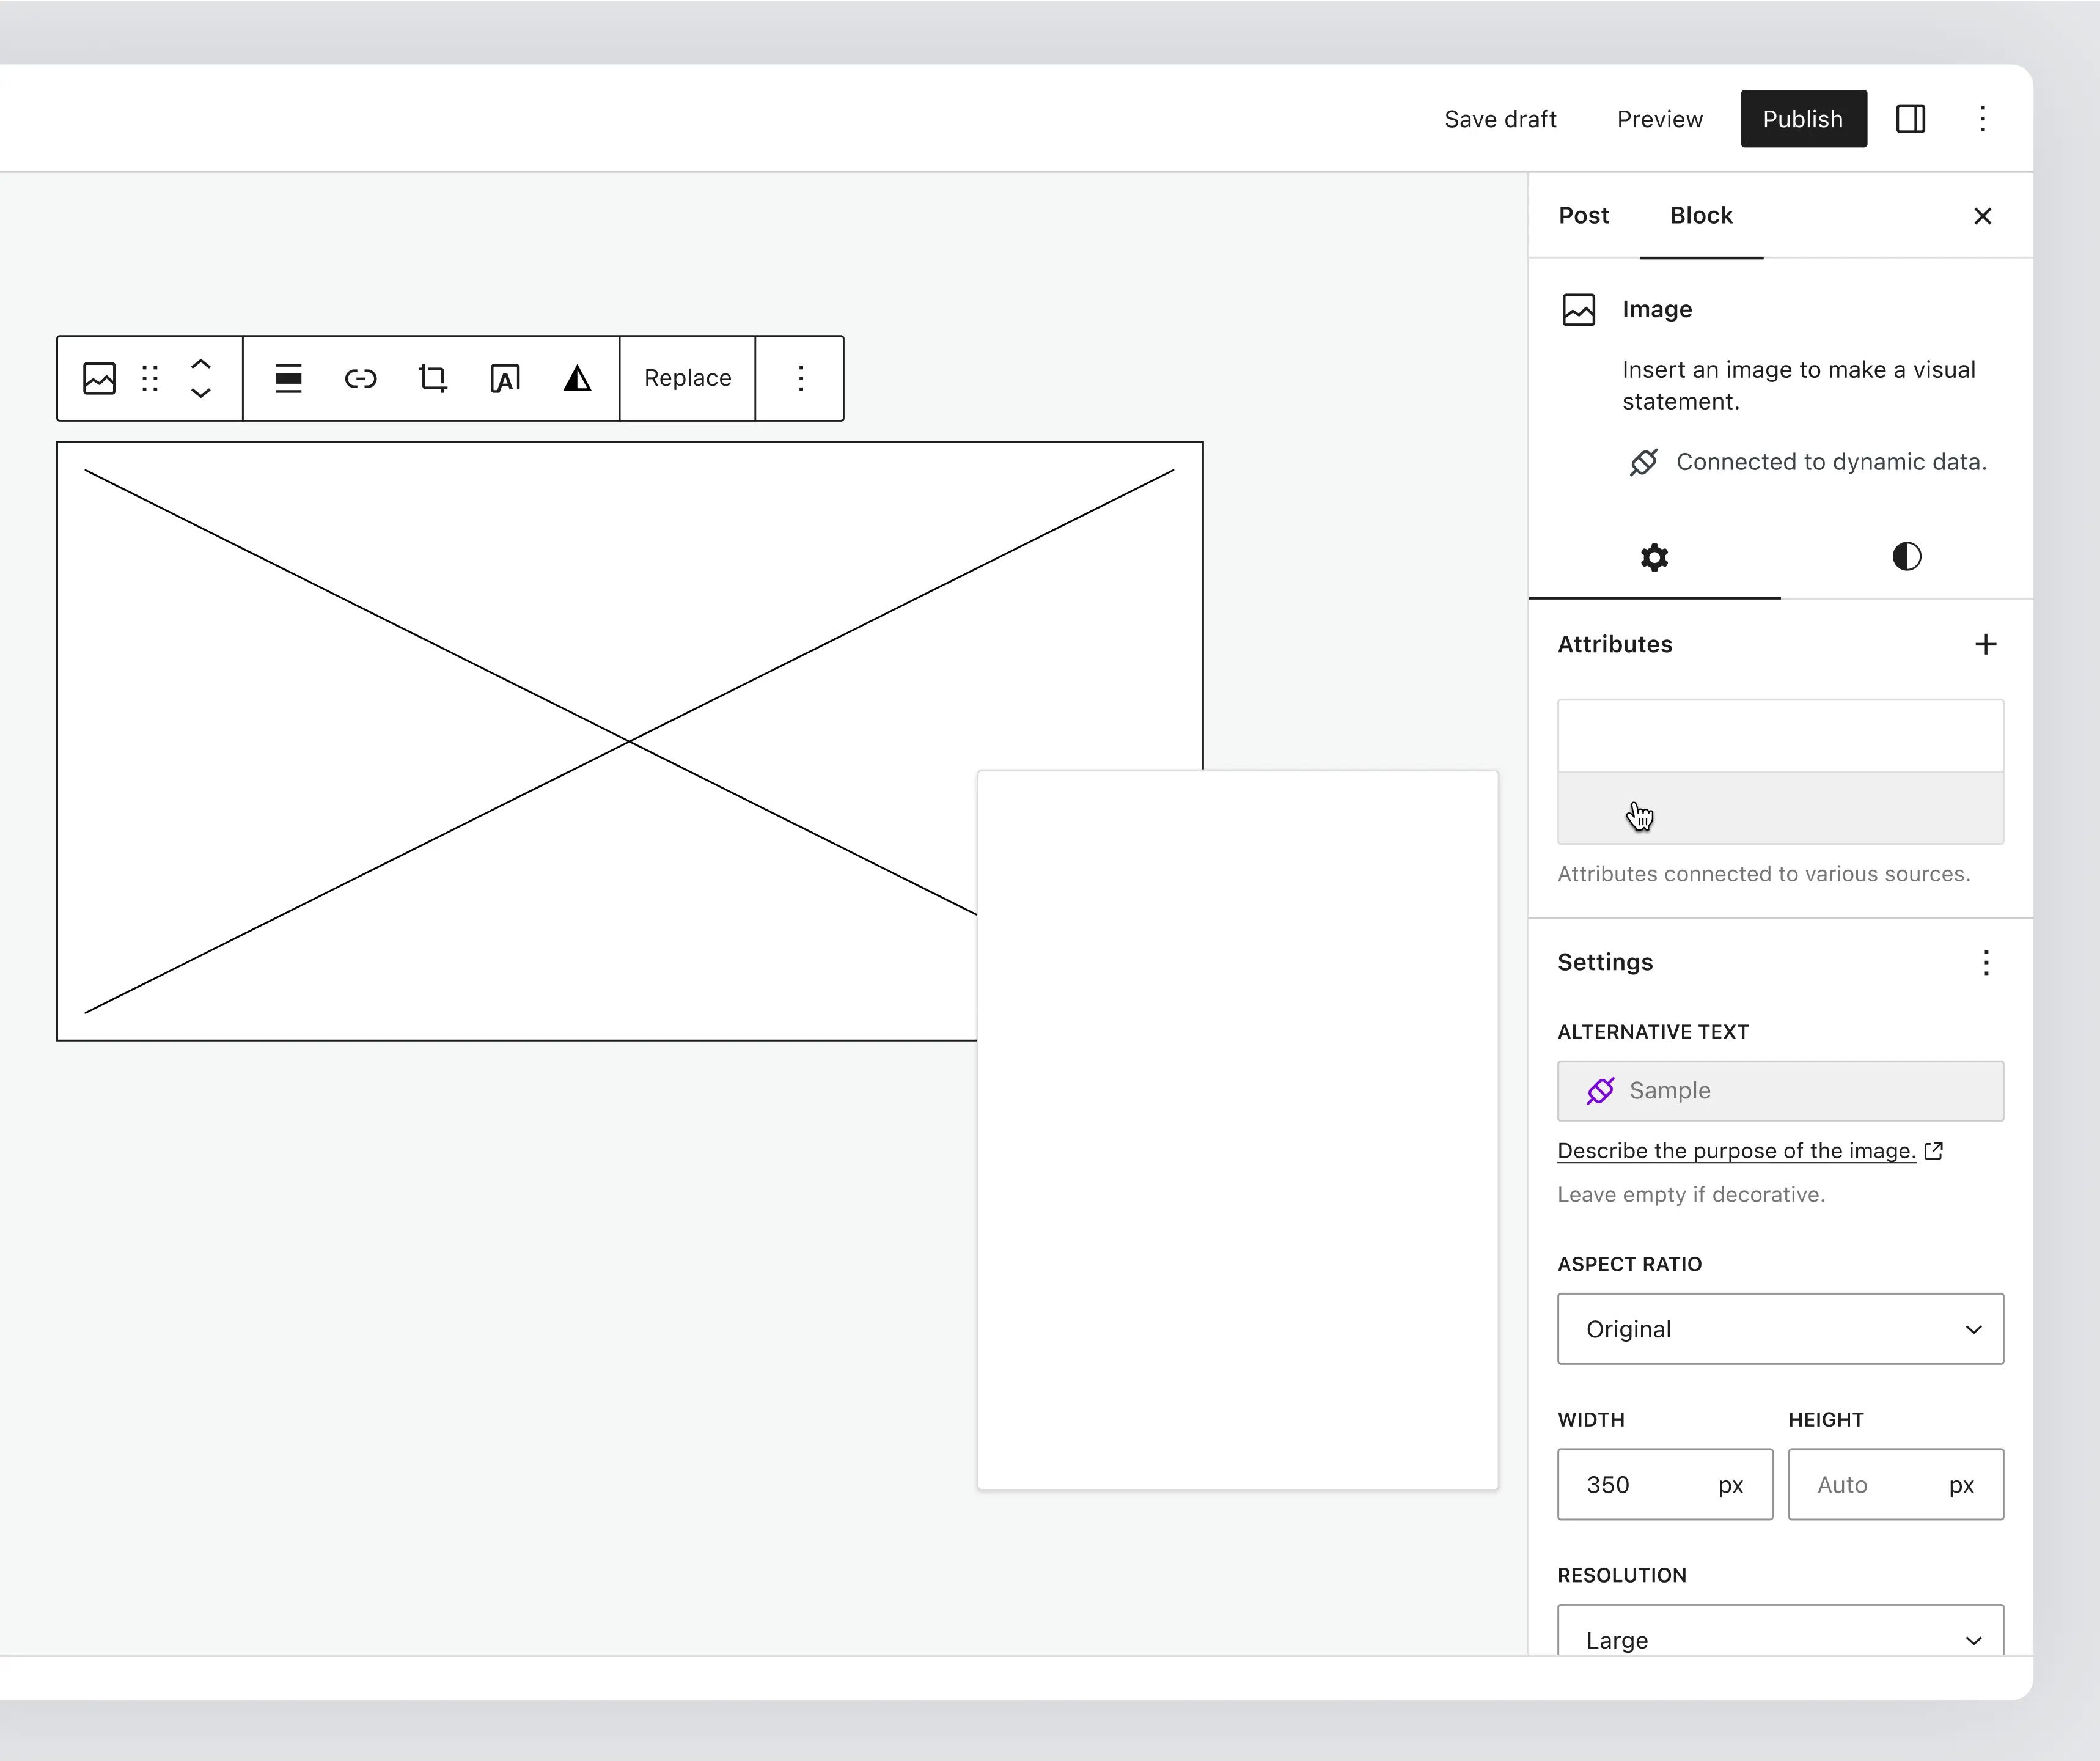The height and width of the screenshot is (1761, 2100).
Task: Select the crop tool icon
Action: click(x=433, y=378)
